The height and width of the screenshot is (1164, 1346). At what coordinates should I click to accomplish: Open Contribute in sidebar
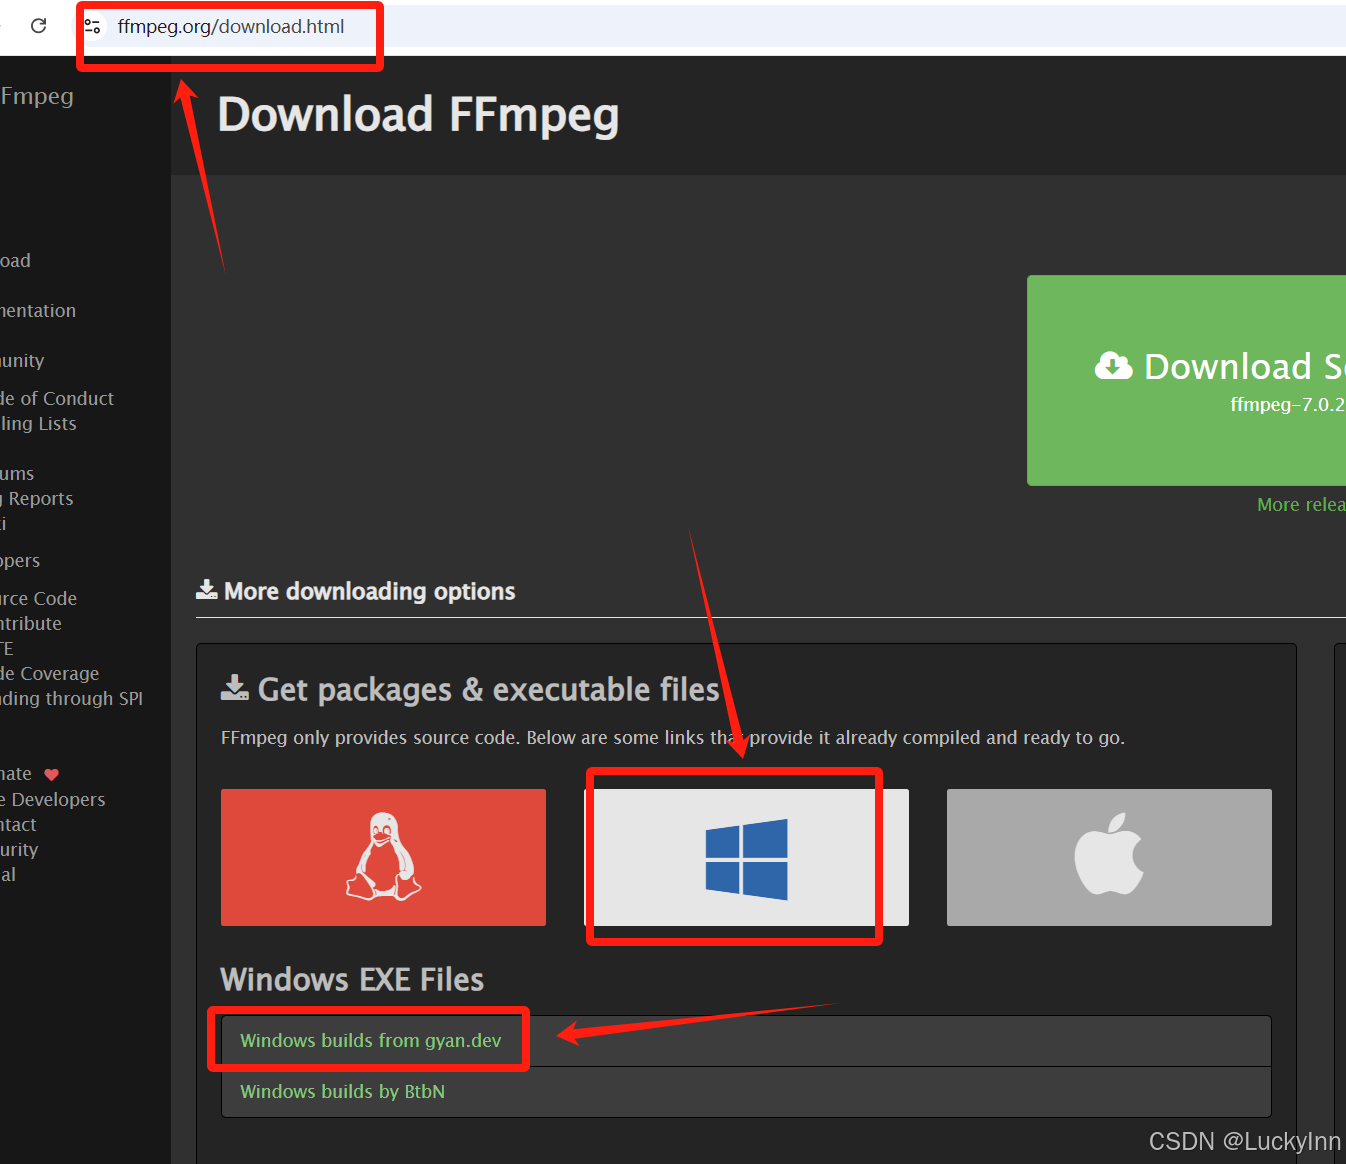click(x=31, y=623)
